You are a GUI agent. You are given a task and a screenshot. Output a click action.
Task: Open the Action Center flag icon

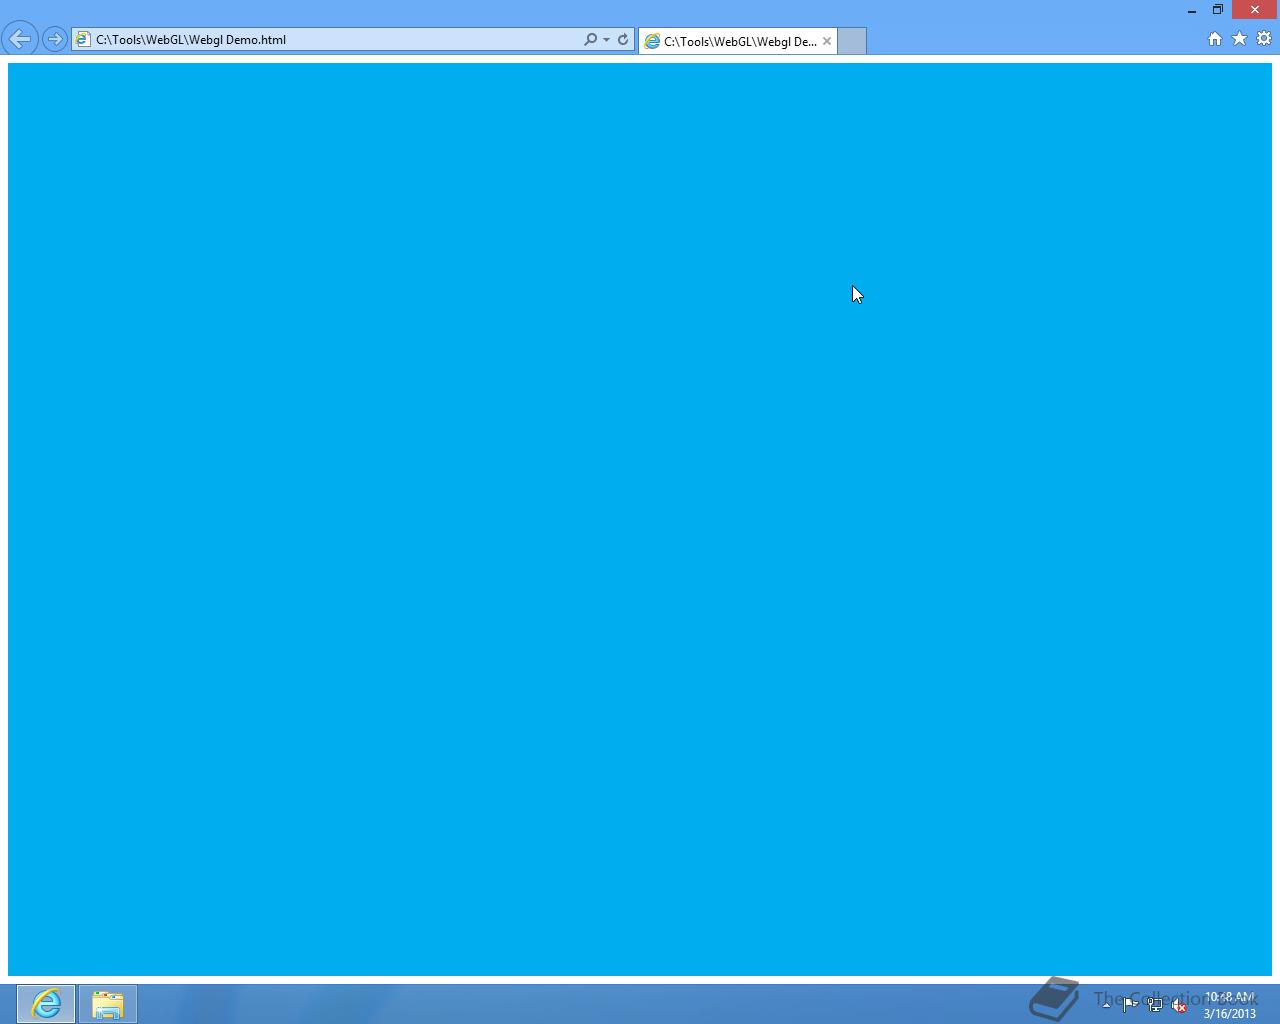[1130, 1005]
